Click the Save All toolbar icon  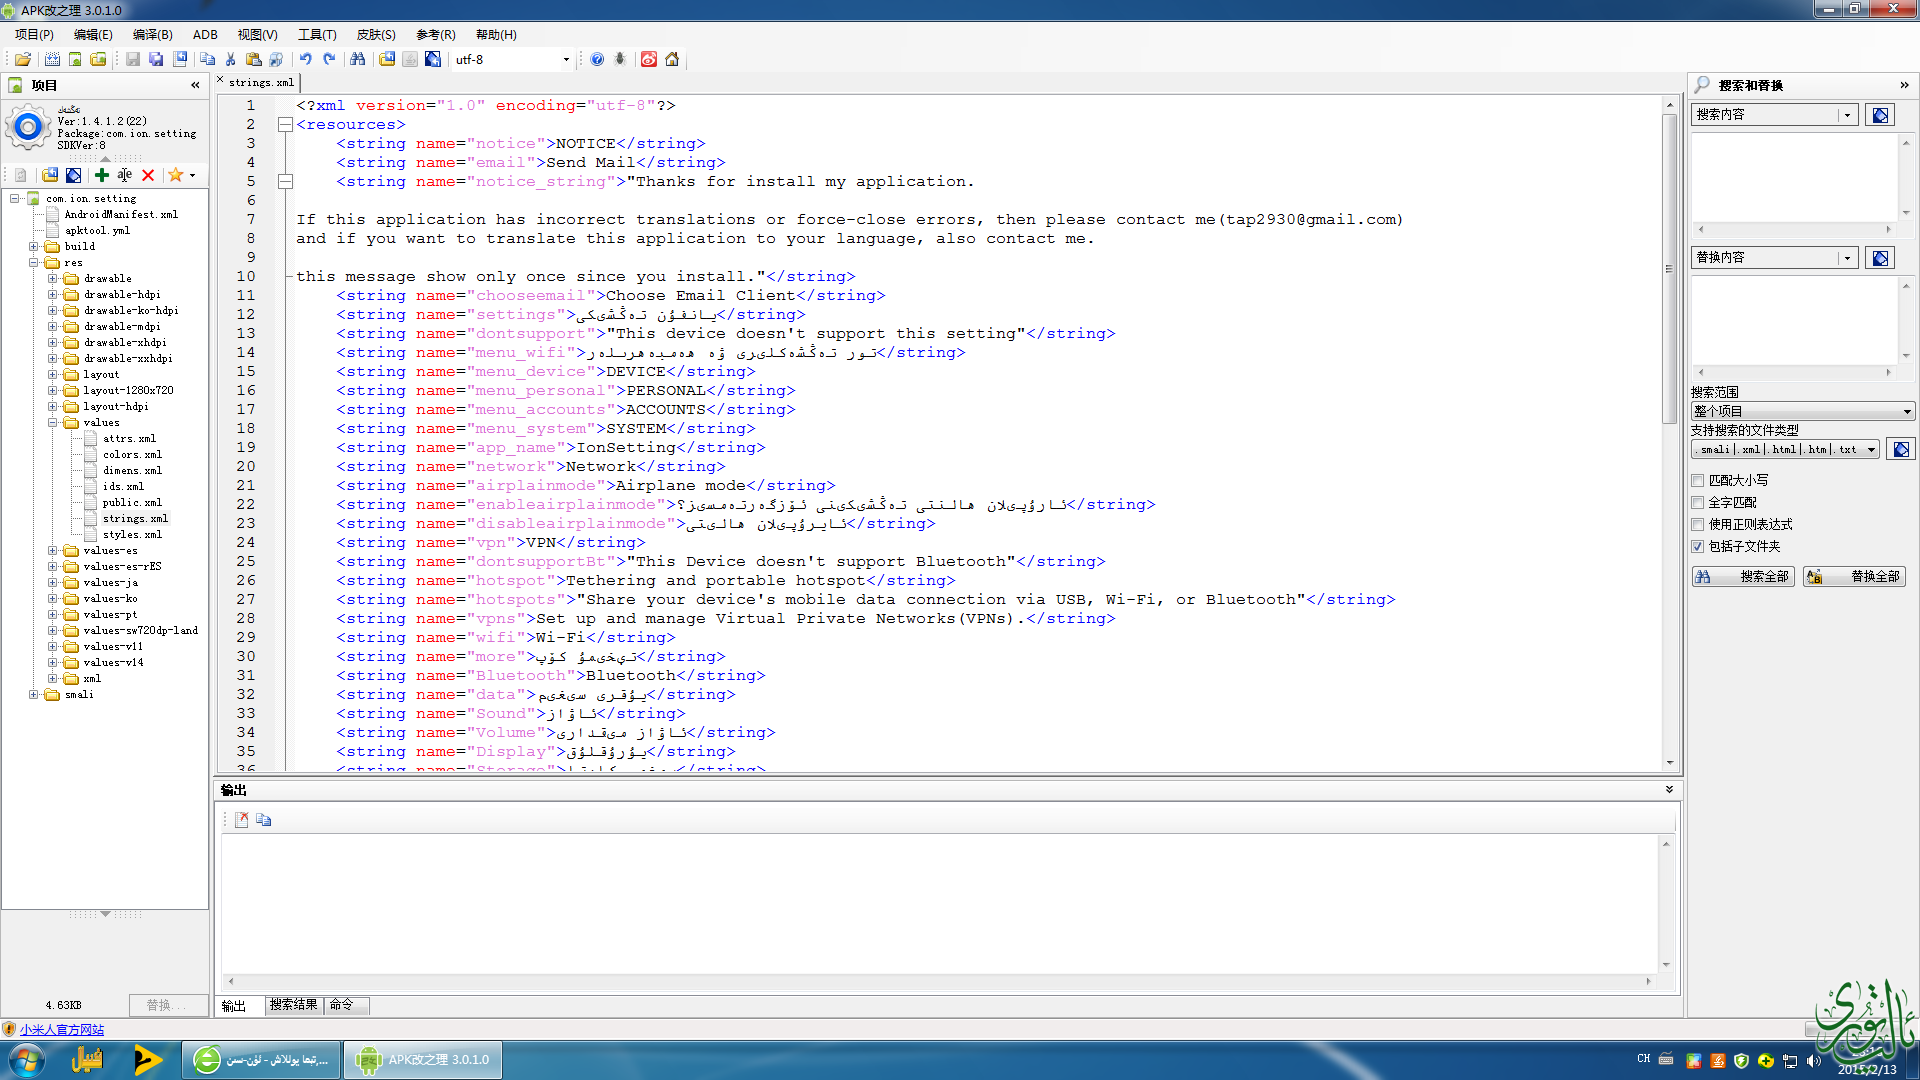[156, 60]
